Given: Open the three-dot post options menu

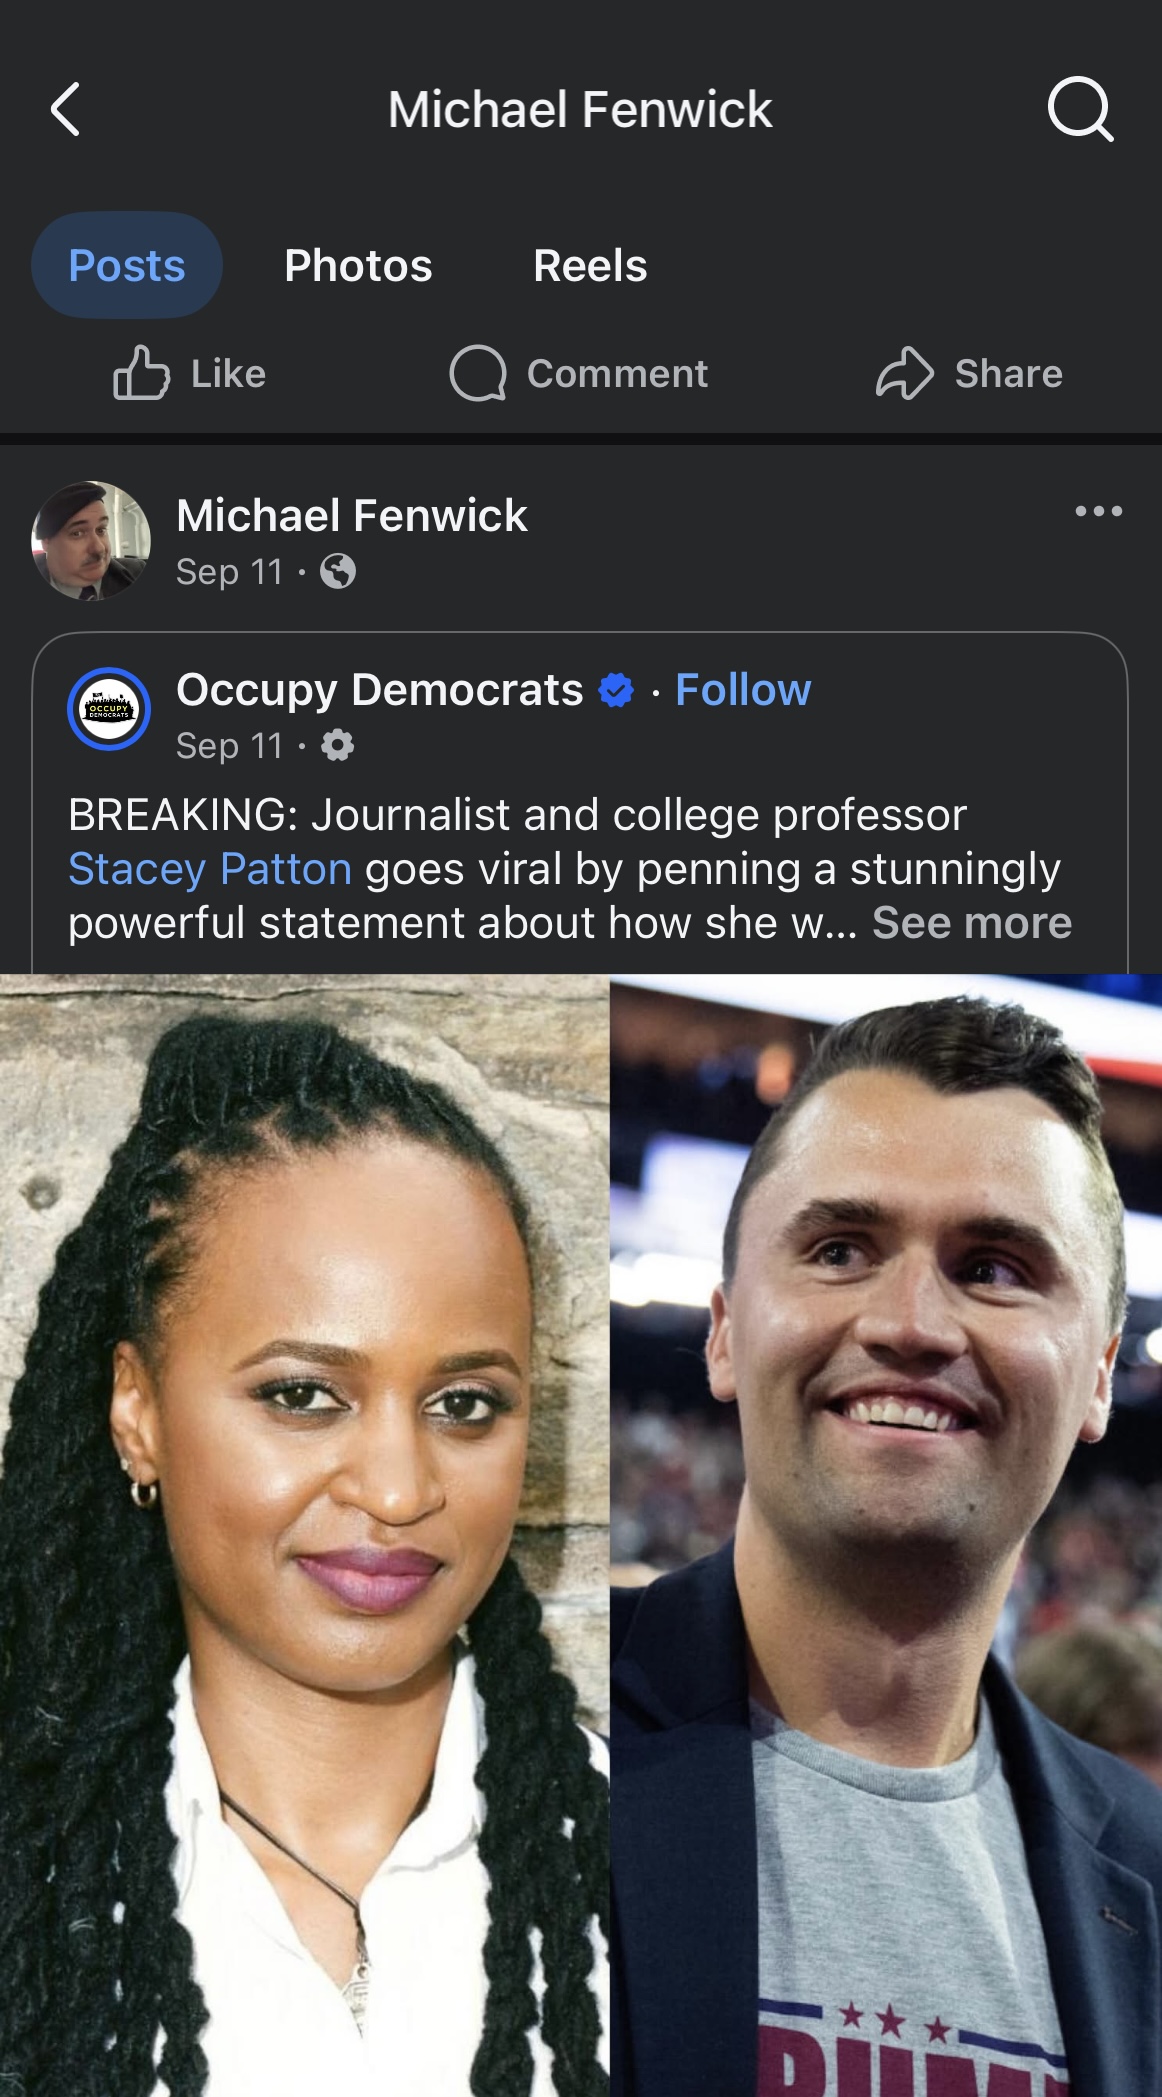Looking at the screenshot, I should click(x=1098, y=511).
